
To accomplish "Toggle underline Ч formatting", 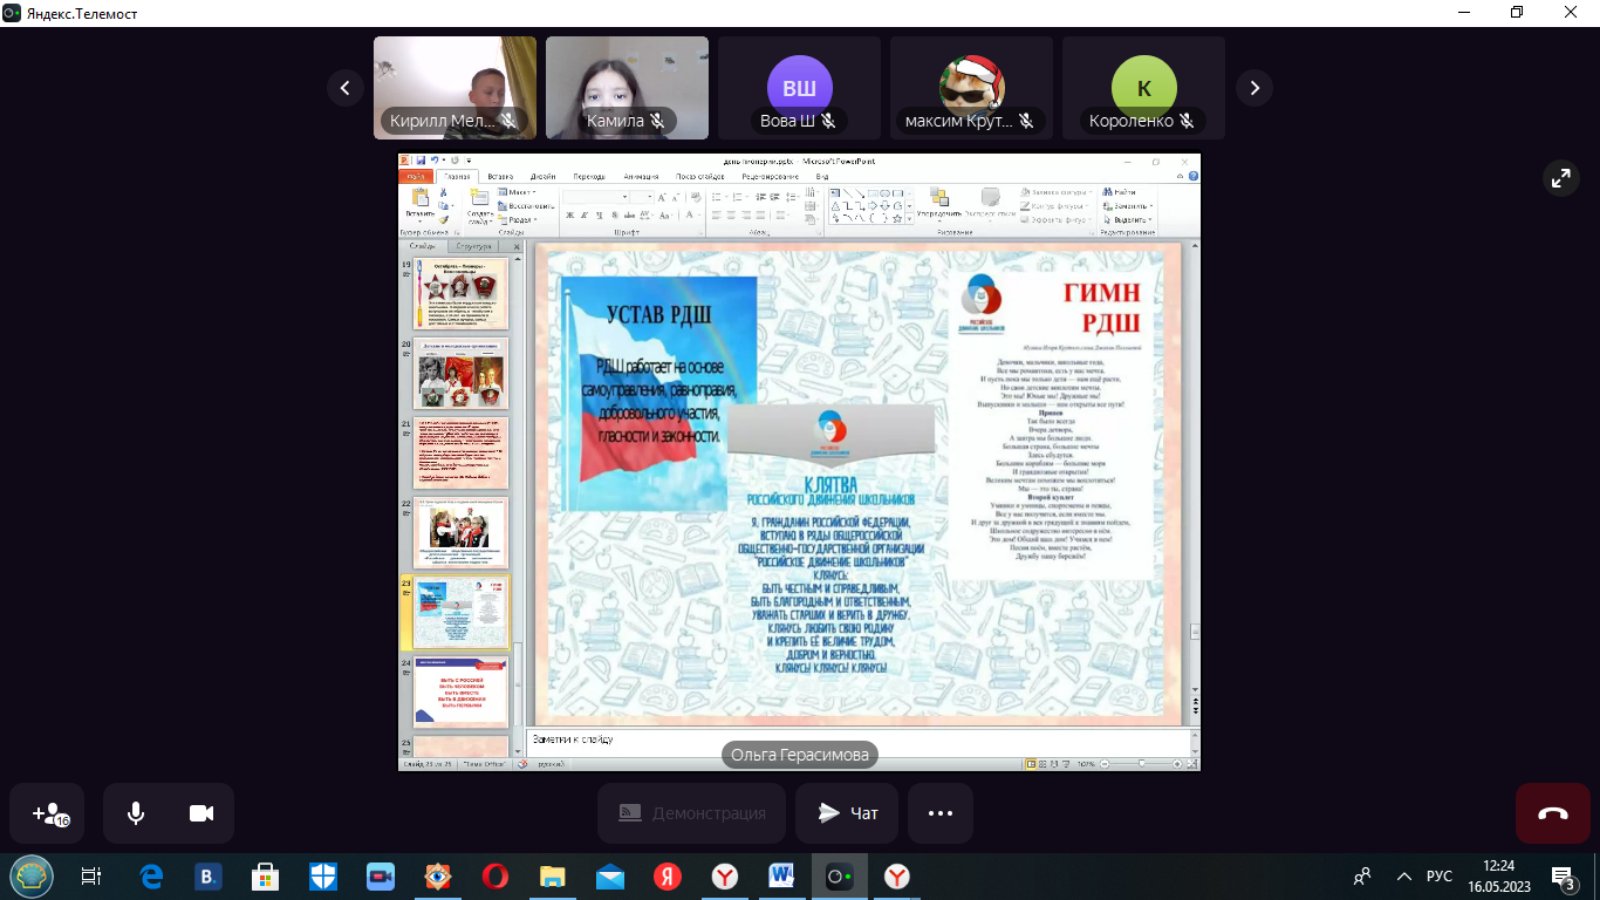I will click(x=599, y=215).
